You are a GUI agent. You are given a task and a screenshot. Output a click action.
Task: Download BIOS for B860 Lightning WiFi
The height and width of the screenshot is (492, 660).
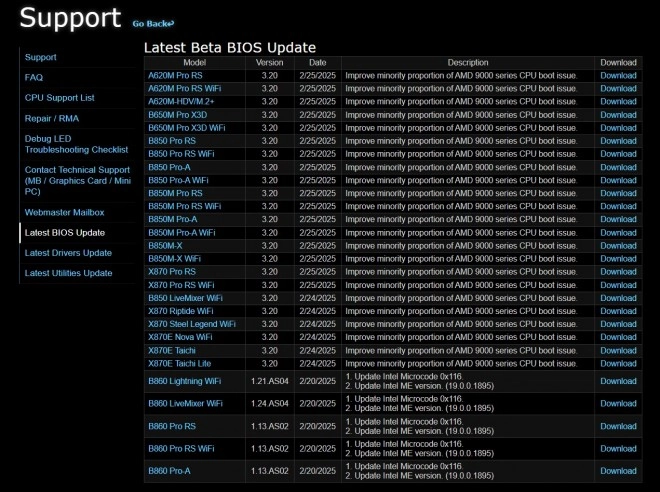click(x=618, y=381)
